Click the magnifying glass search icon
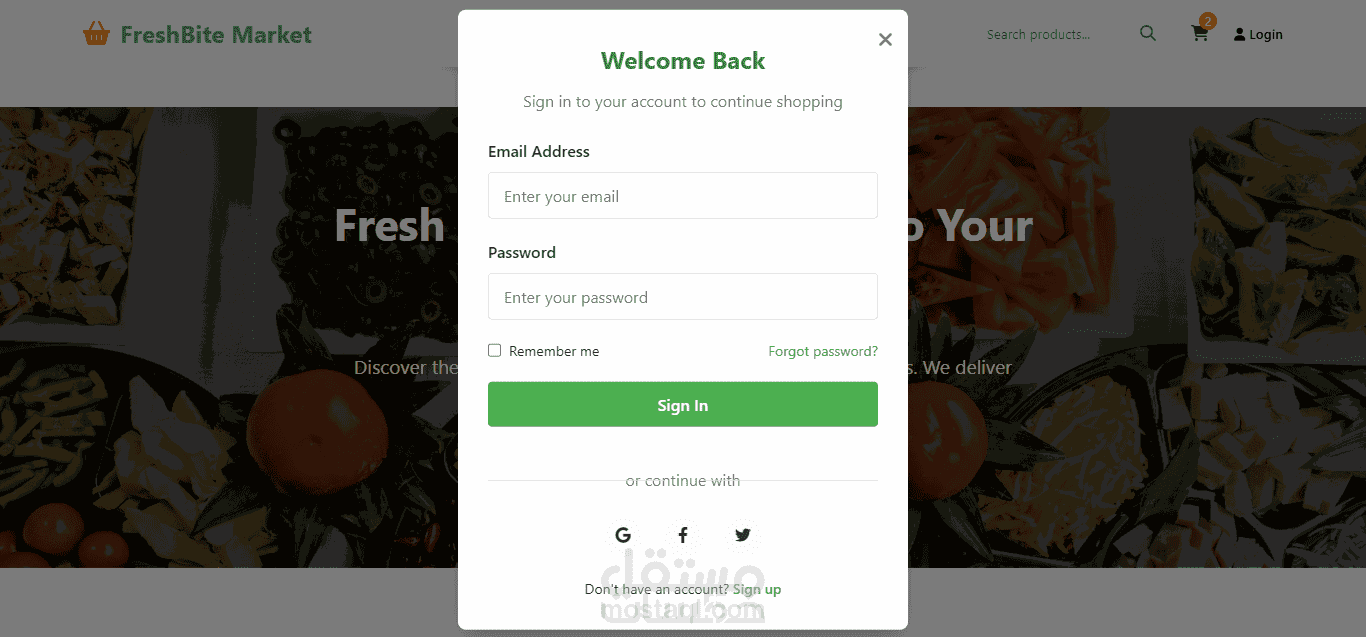The height and width of the screenshot is (637, 1366). [x=1148, y=34]
